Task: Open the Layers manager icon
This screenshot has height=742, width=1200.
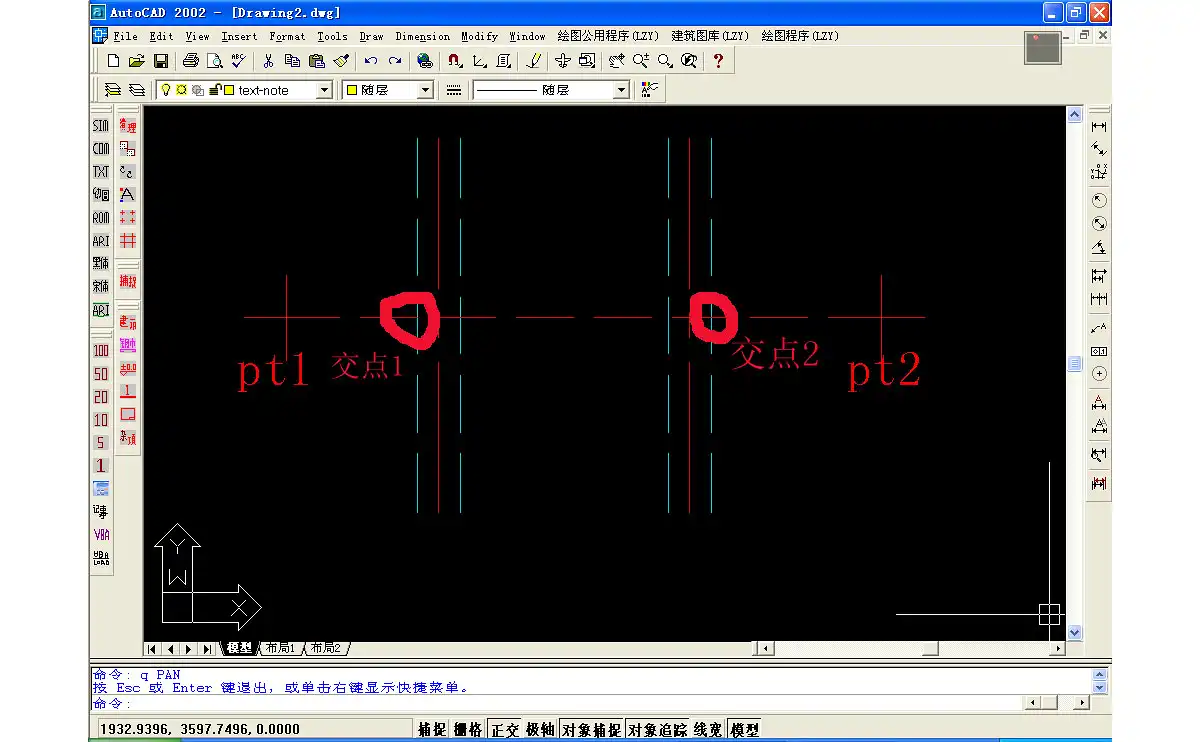Action: click(x=113, y=90)
